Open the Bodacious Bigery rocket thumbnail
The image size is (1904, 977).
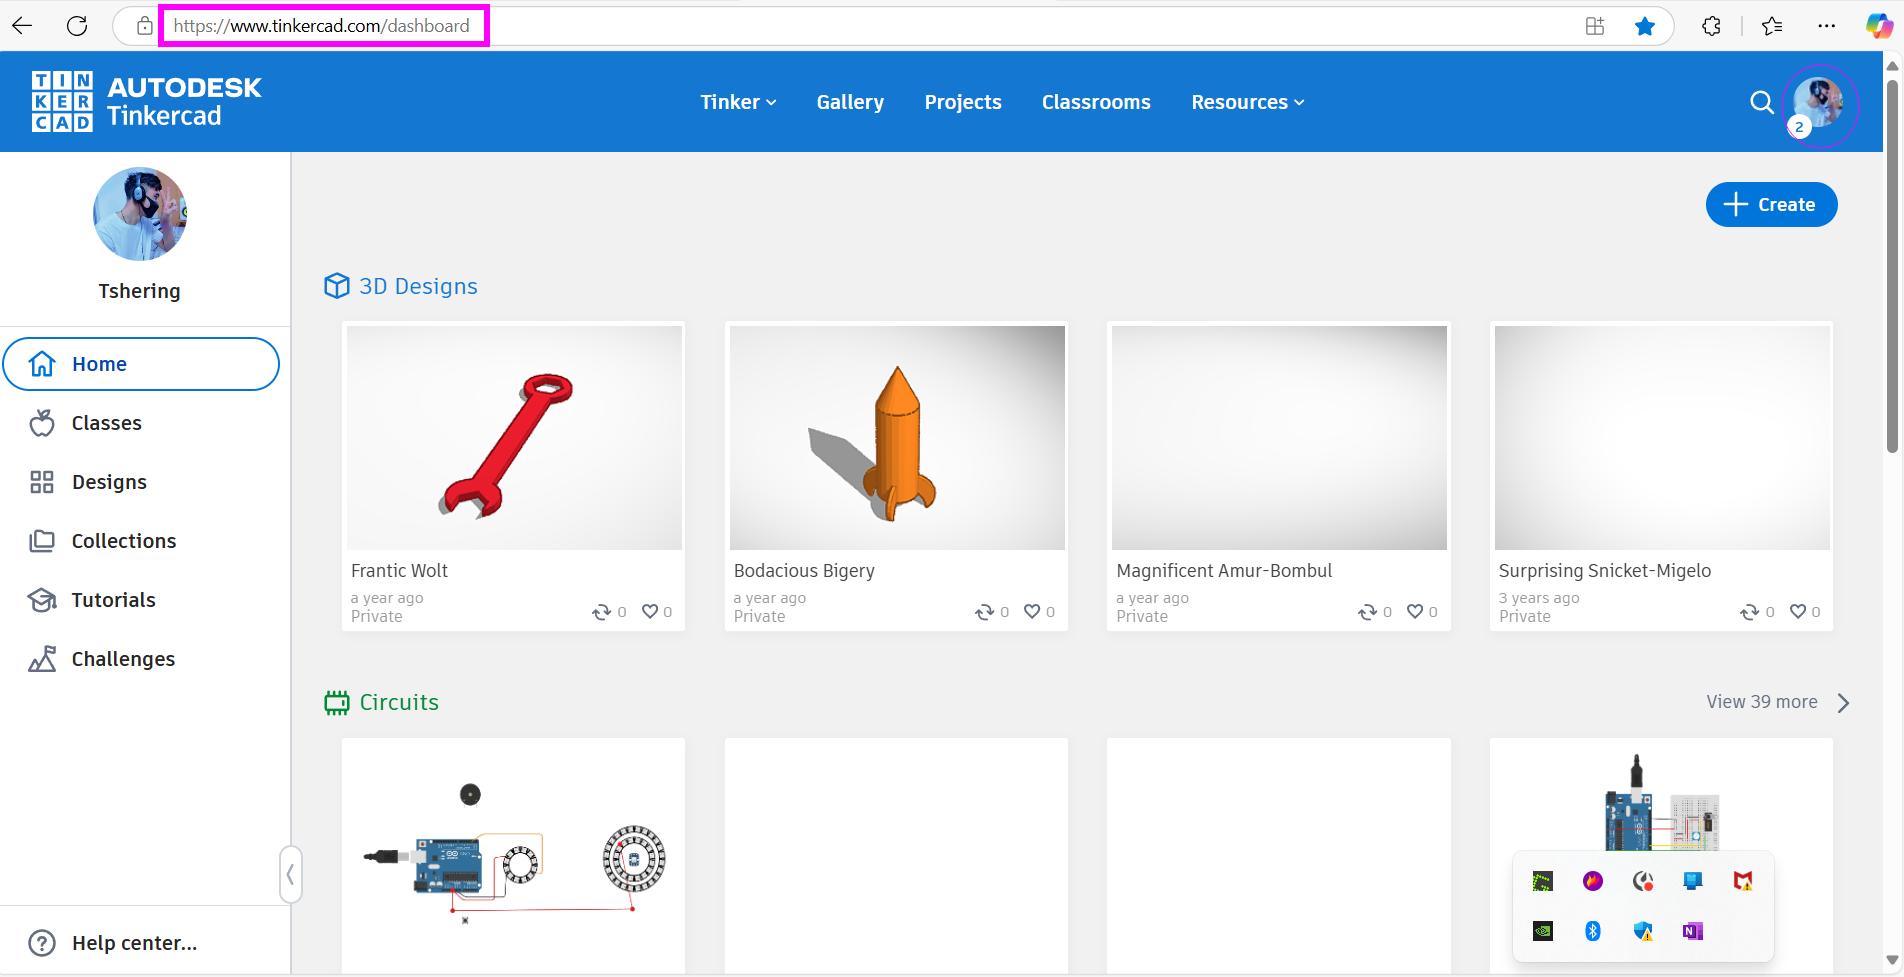897,438
